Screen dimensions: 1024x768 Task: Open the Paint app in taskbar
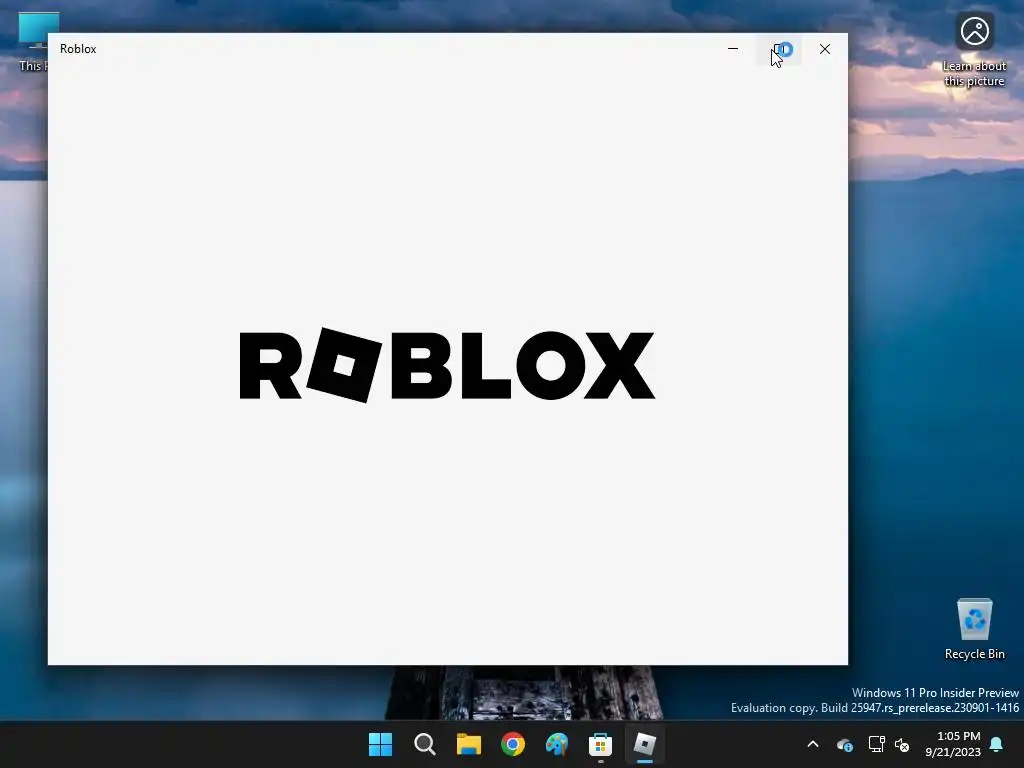click(x=556, y=744)
